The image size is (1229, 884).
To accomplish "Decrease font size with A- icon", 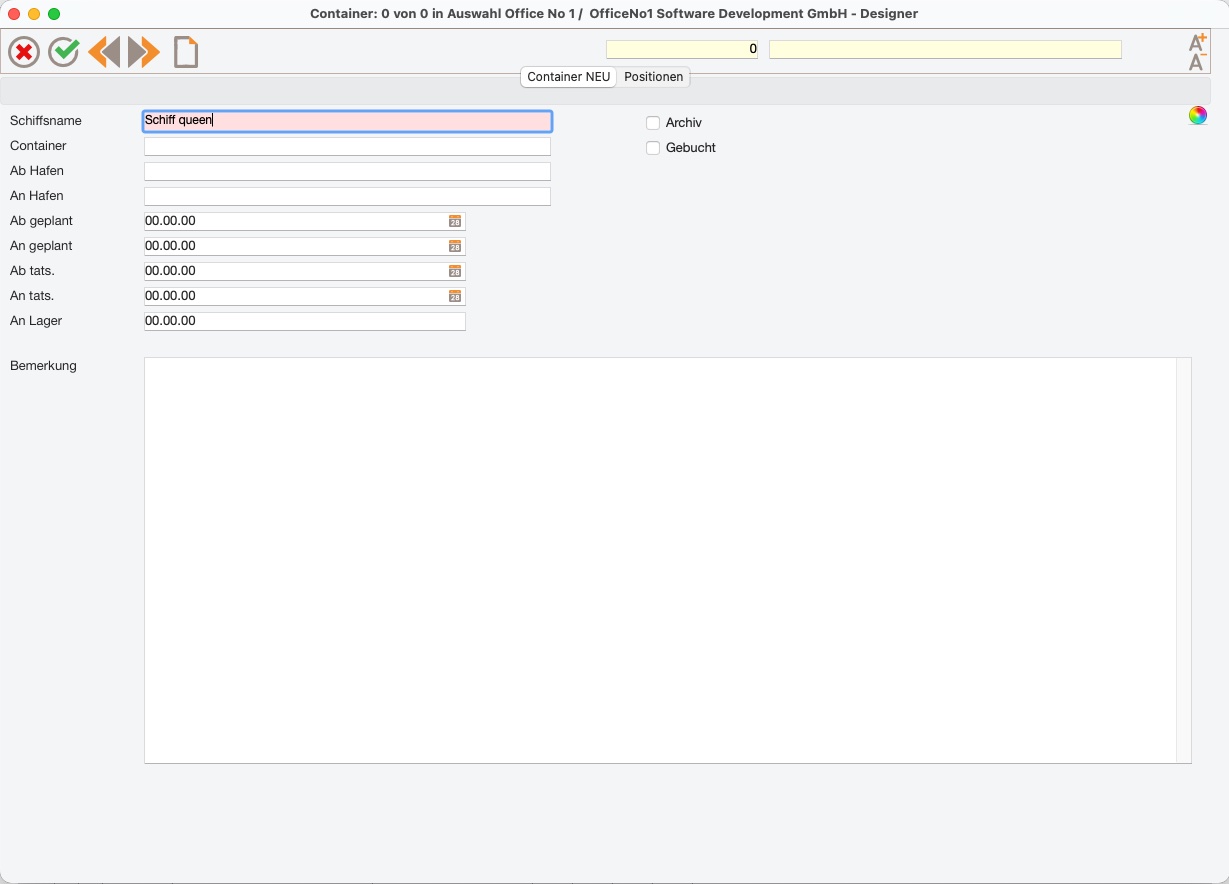I will [1197, 62].
